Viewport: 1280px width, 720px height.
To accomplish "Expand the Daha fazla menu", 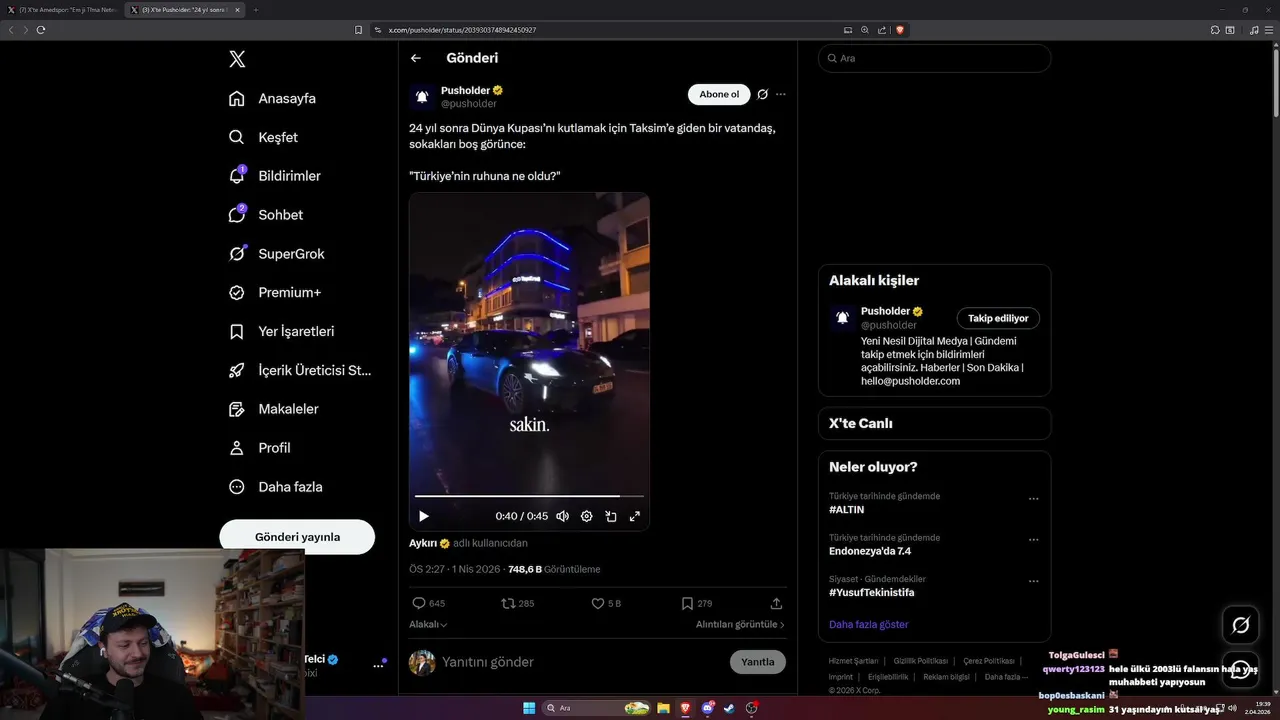I will pos(275,487).
